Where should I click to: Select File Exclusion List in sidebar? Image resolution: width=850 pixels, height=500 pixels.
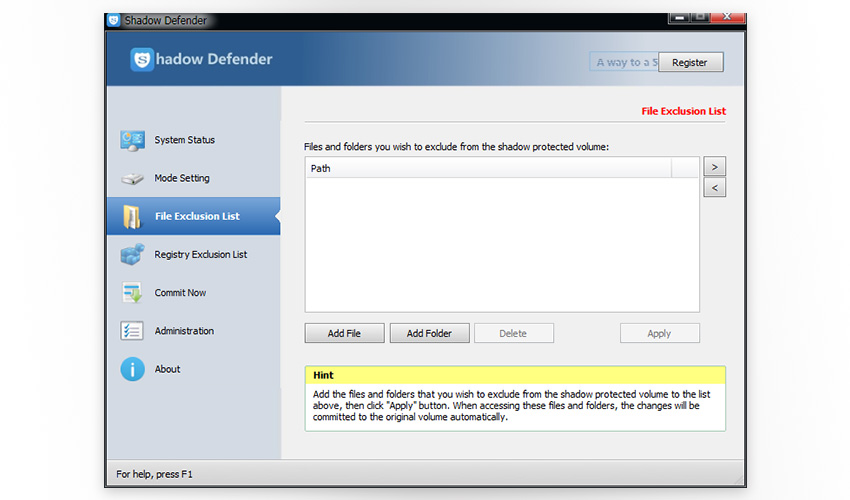pyautogui.click(x=194, y=216)
